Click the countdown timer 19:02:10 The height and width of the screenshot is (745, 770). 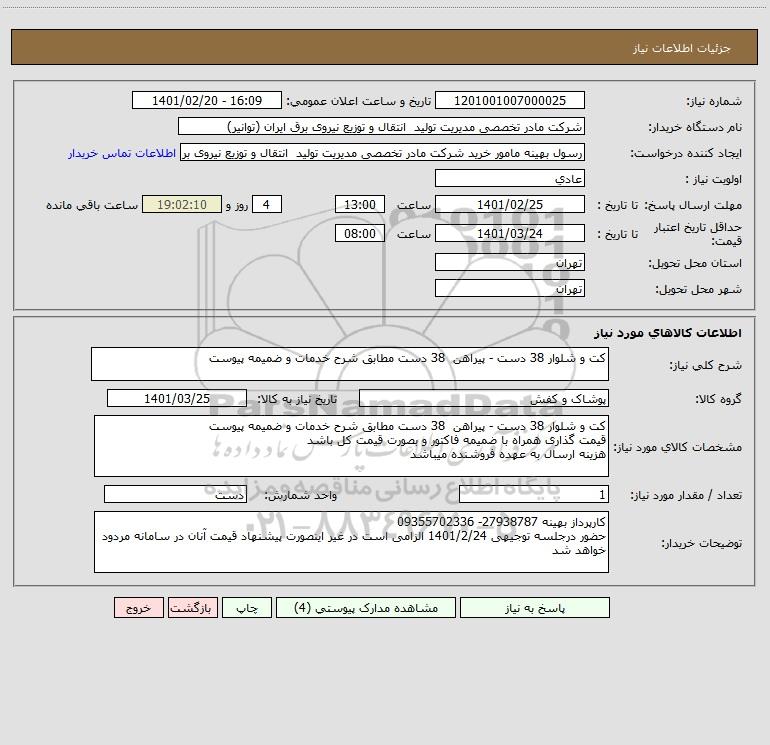click(x=182, y=204)
